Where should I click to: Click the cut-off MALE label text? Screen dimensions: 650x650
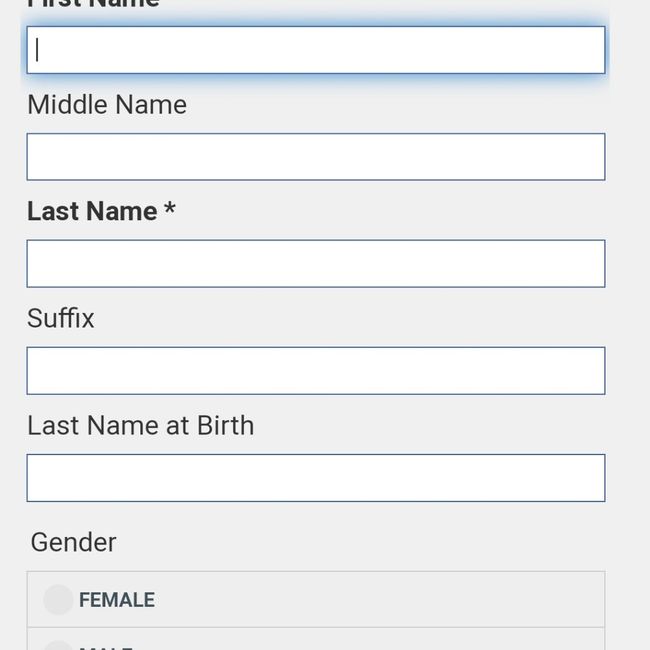(106, 646)
